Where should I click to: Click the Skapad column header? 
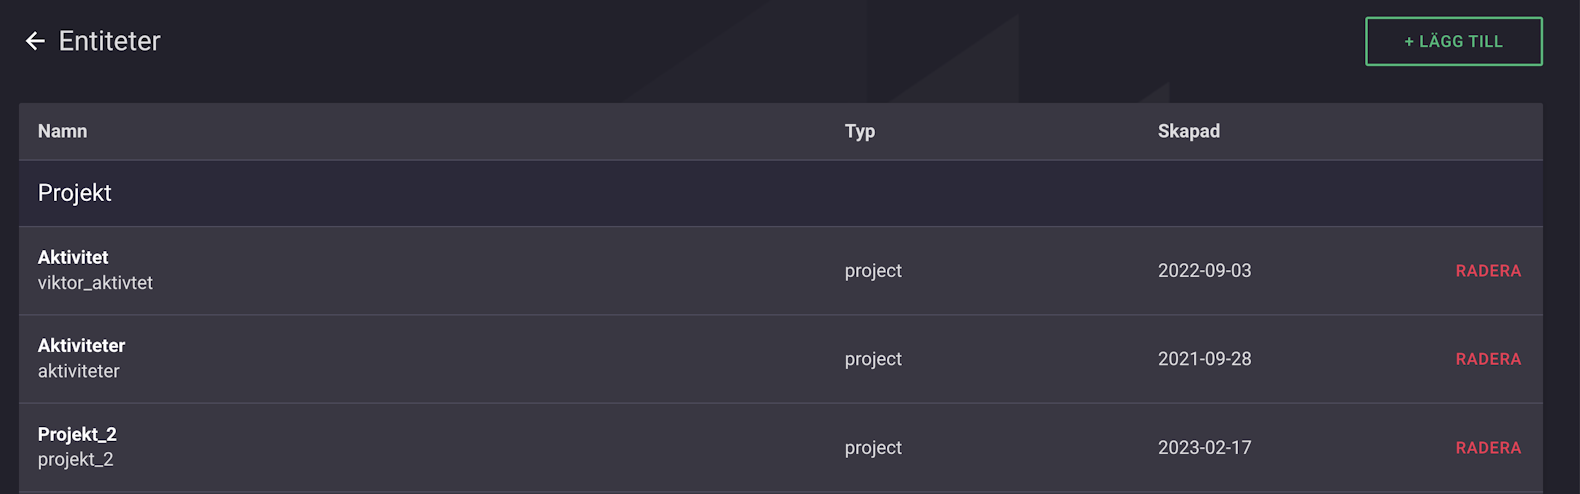click(1188, 131)
